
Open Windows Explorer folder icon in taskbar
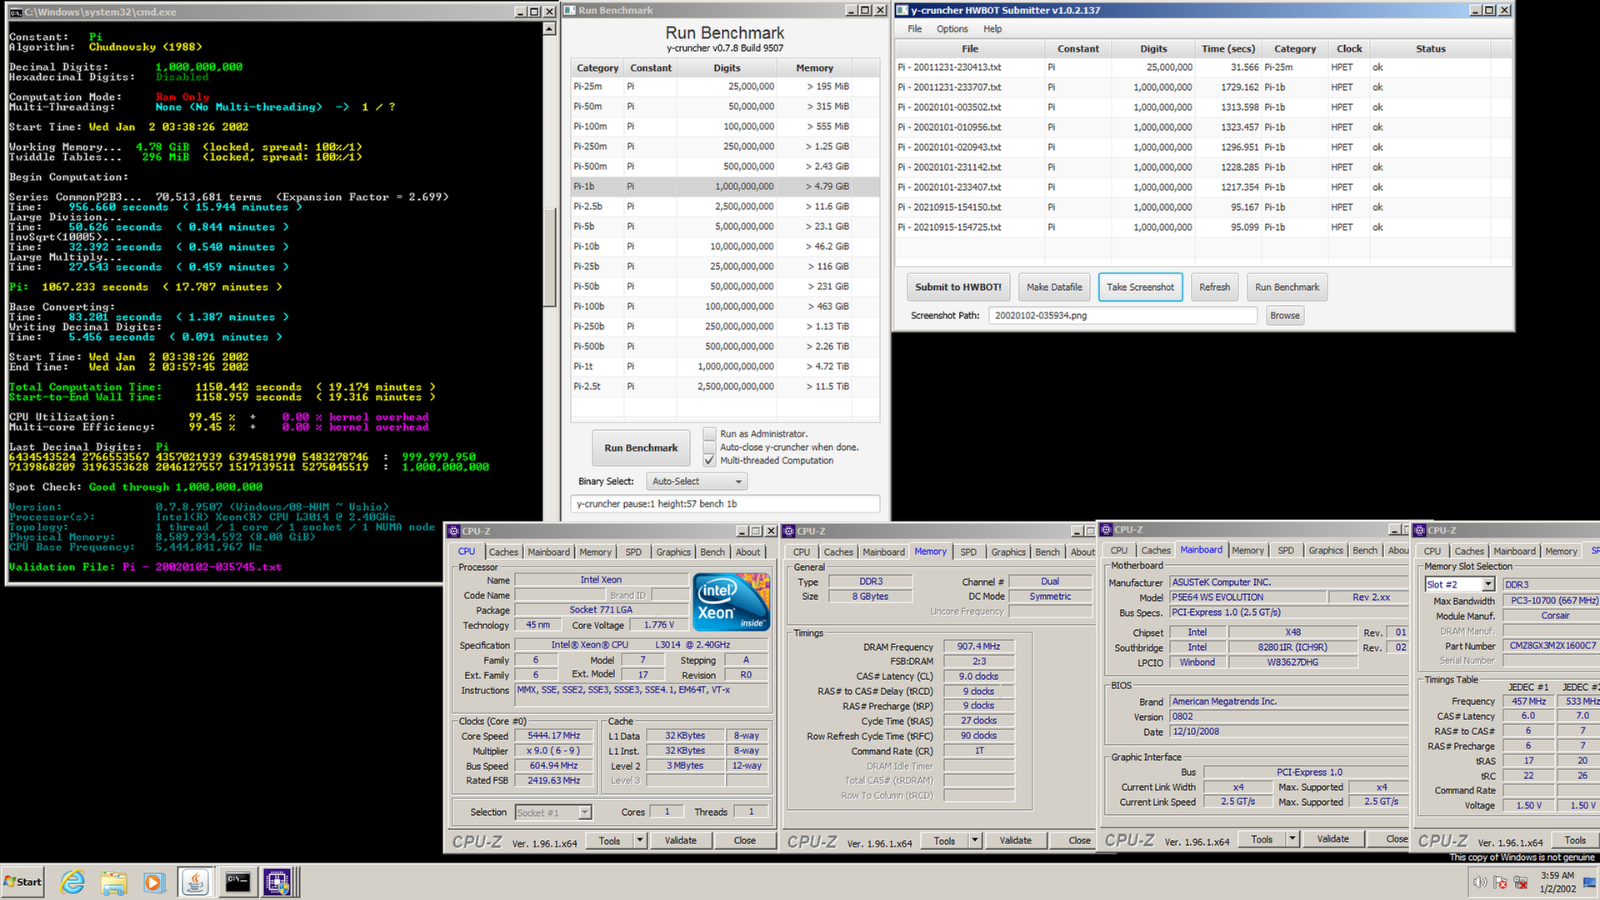click(113, 882)
